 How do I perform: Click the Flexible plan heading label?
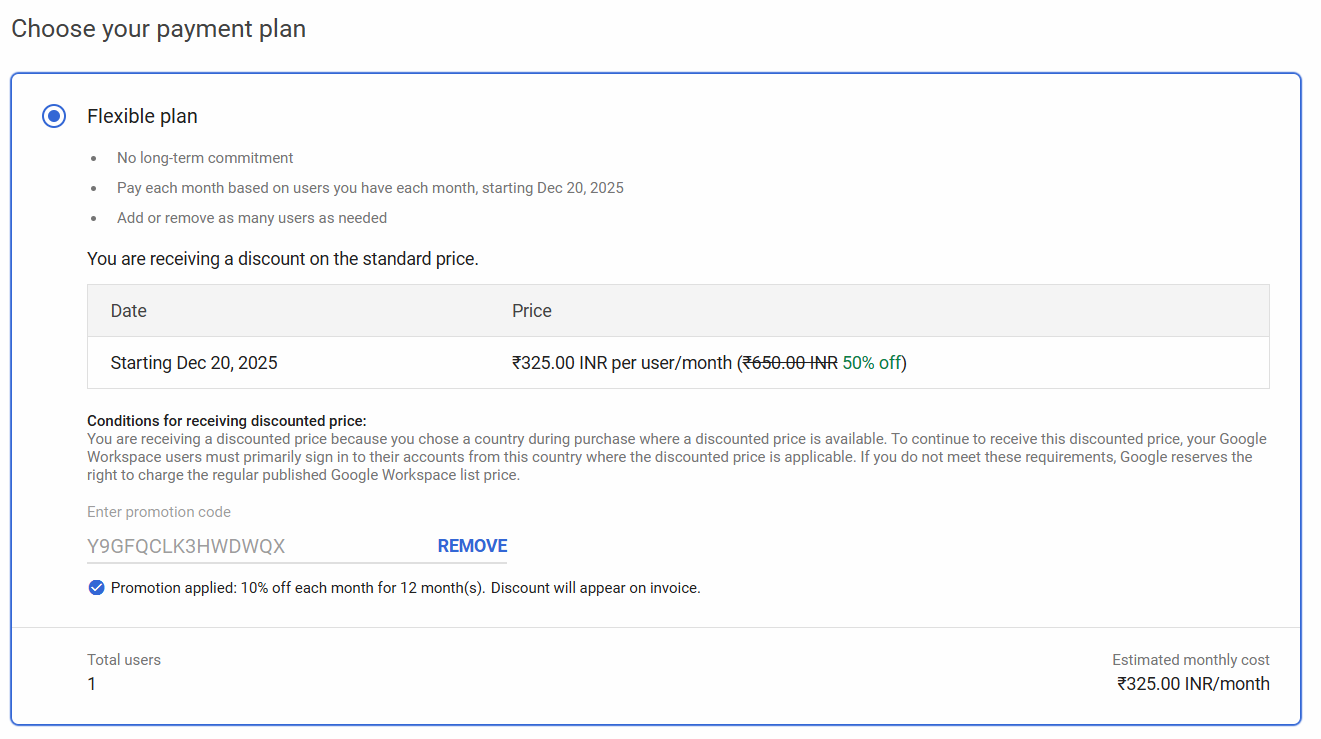click(142, 116)
